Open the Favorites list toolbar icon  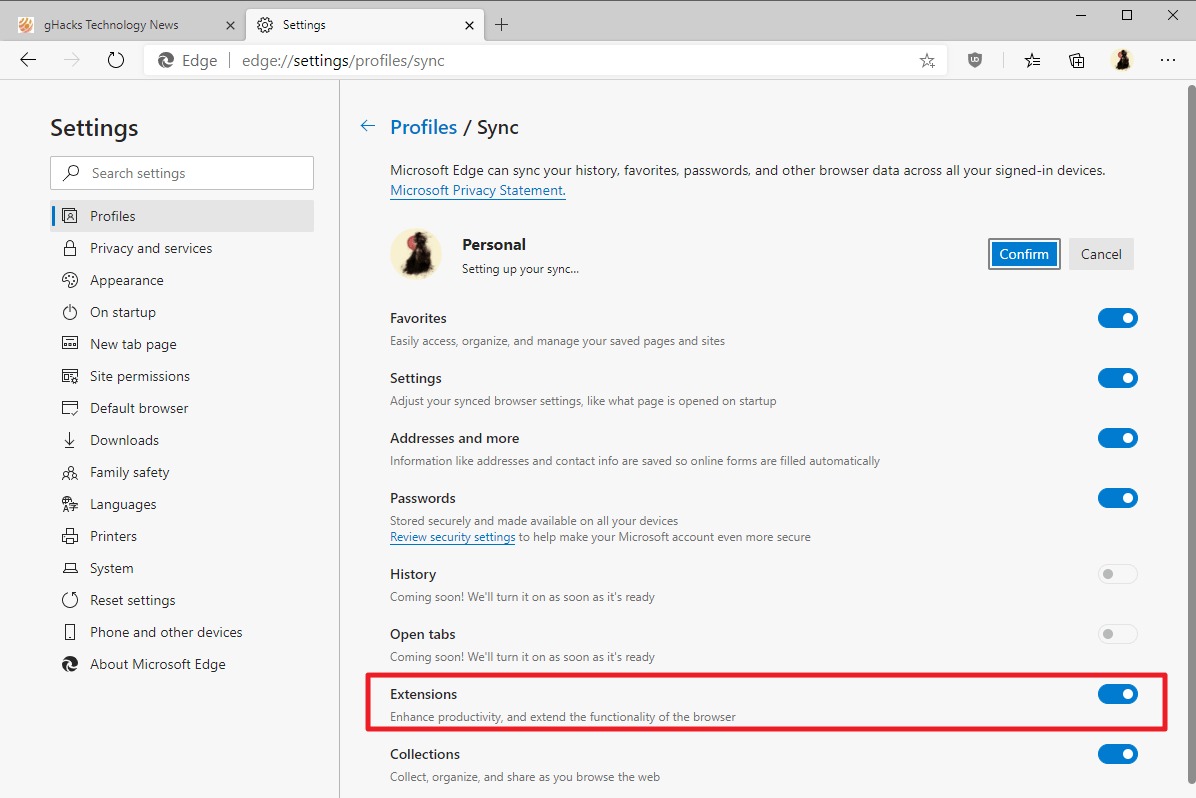1032,60
